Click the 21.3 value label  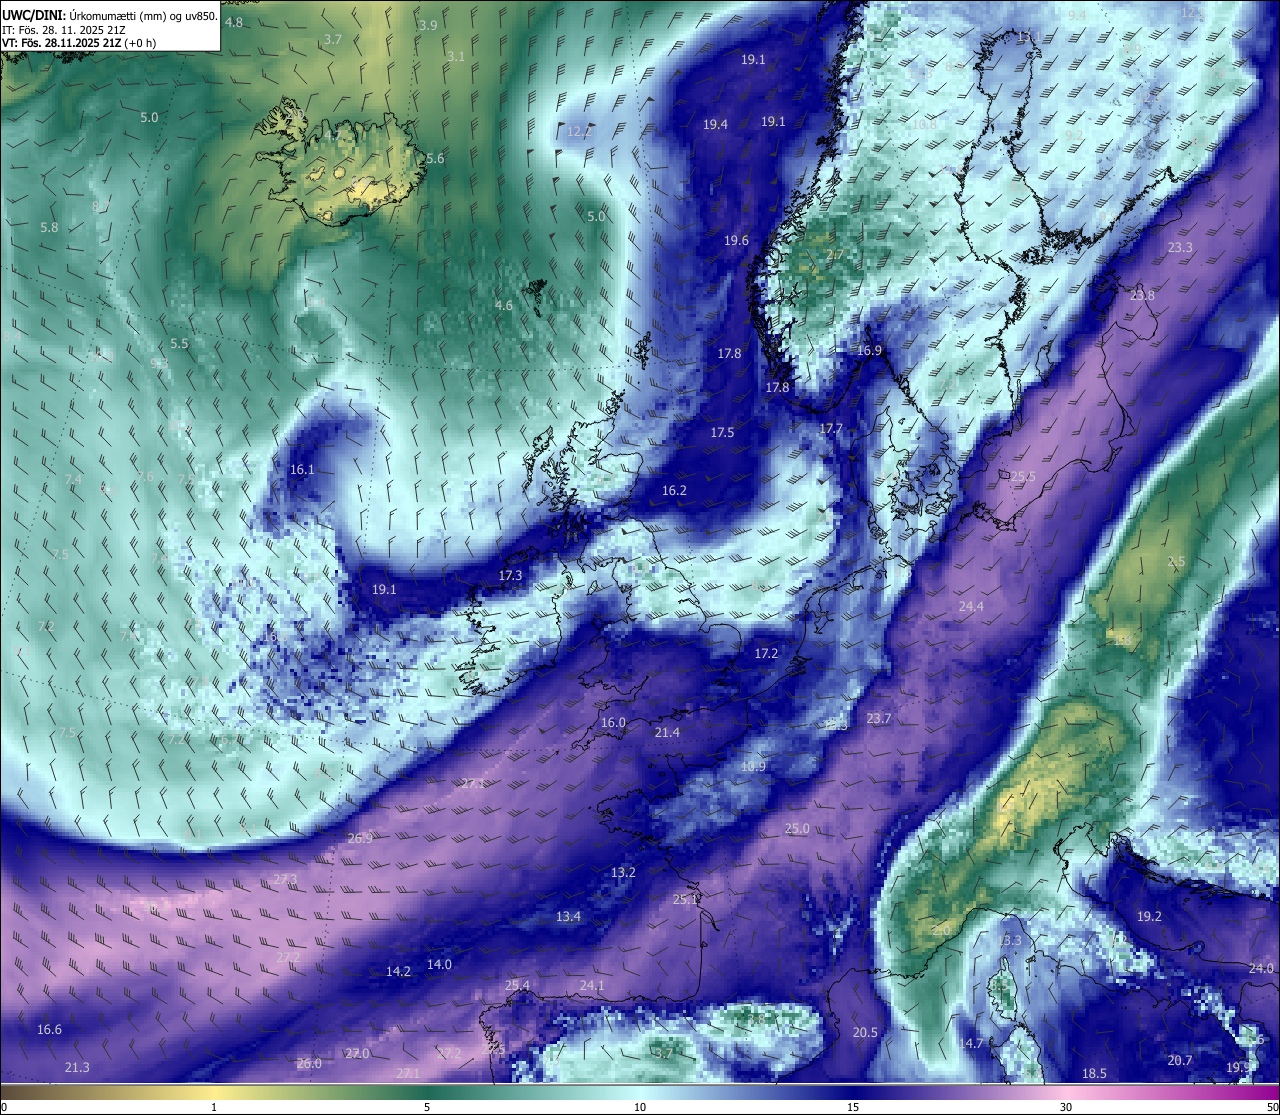click(x=77, y=1068)
